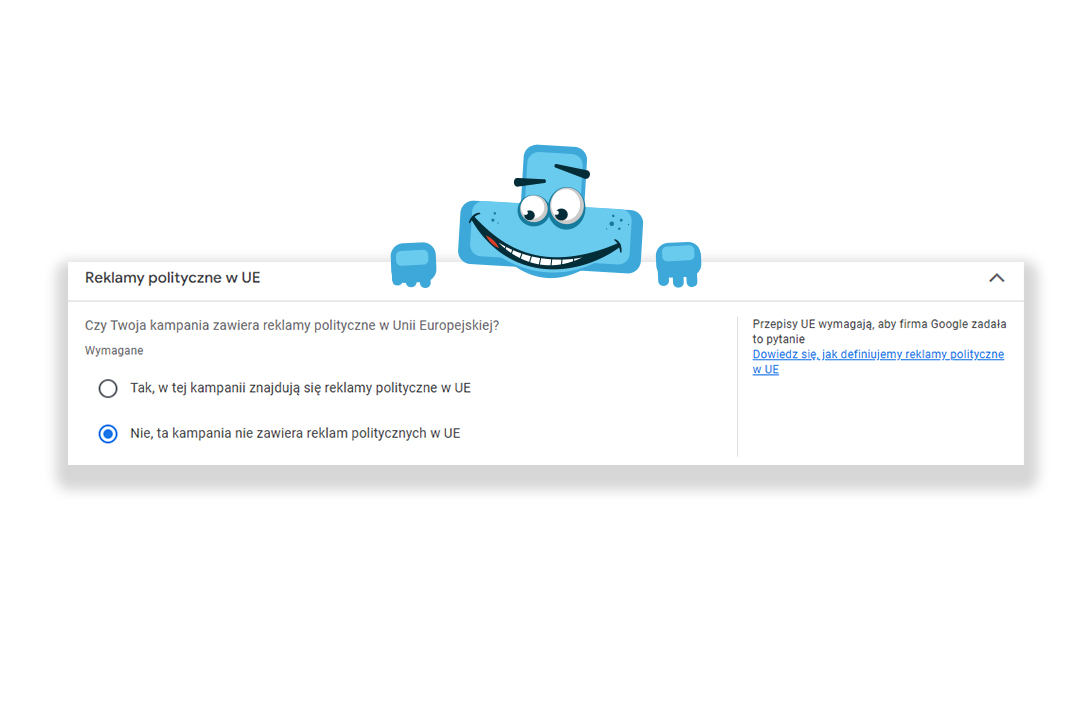Screen dimensions: 1092x727
Task: Open the "Dowiedz się, jak definiujemy reklamy polityczne" link
Action: point(877,355)
